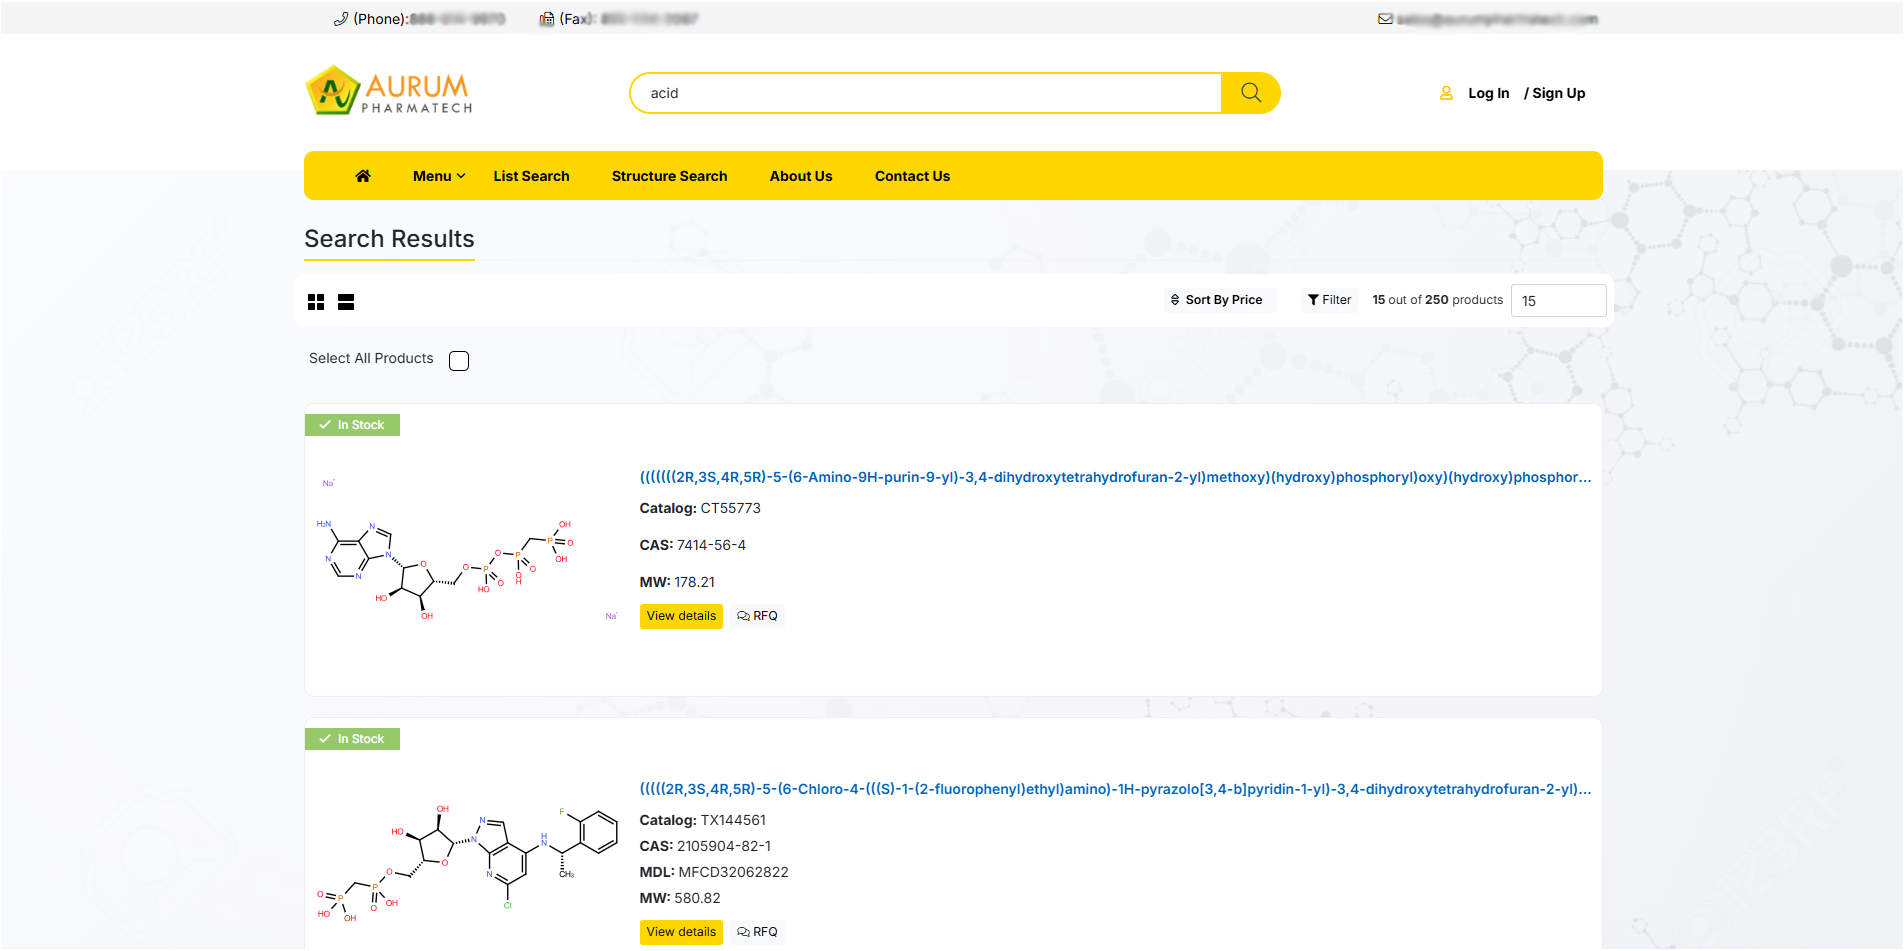Request quote (RFQ) for catalog TX144561
1904x951 pixels.
pos(757,932)
